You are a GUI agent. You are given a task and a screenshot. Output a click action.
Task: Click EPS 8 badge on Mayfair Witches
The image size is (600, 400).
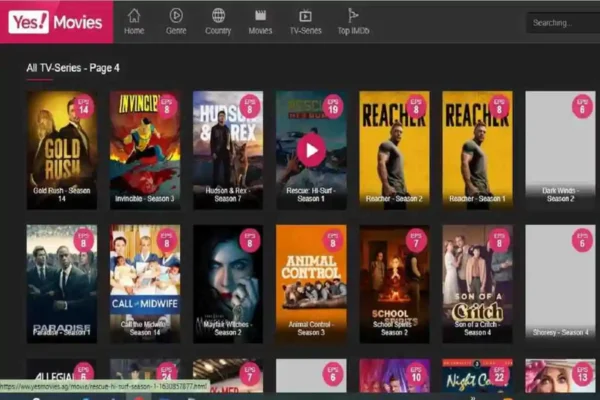(250, 240)
